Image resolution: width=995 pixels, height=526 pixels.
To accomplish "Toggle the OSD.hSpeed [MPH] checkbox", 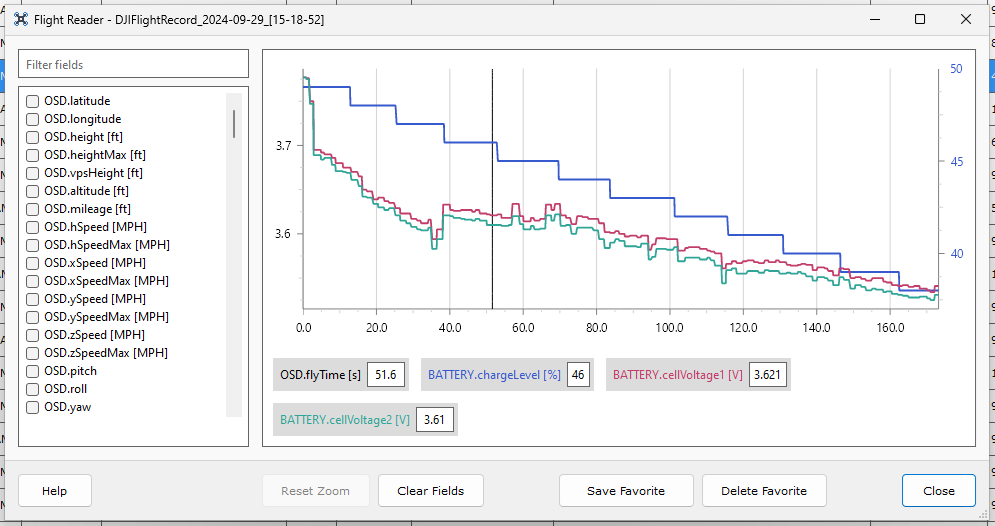I will click(32, 227).
